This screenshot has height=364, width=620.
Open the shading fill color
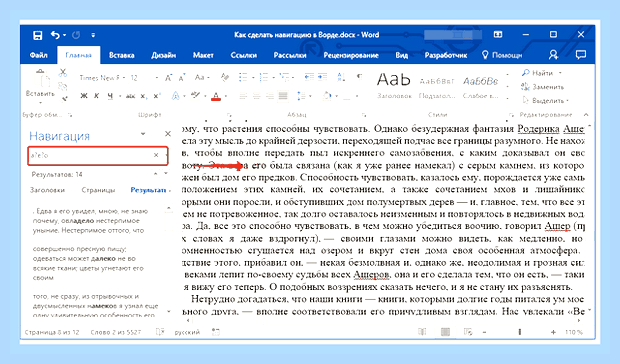pyautogui.click(x=327, y=96)
